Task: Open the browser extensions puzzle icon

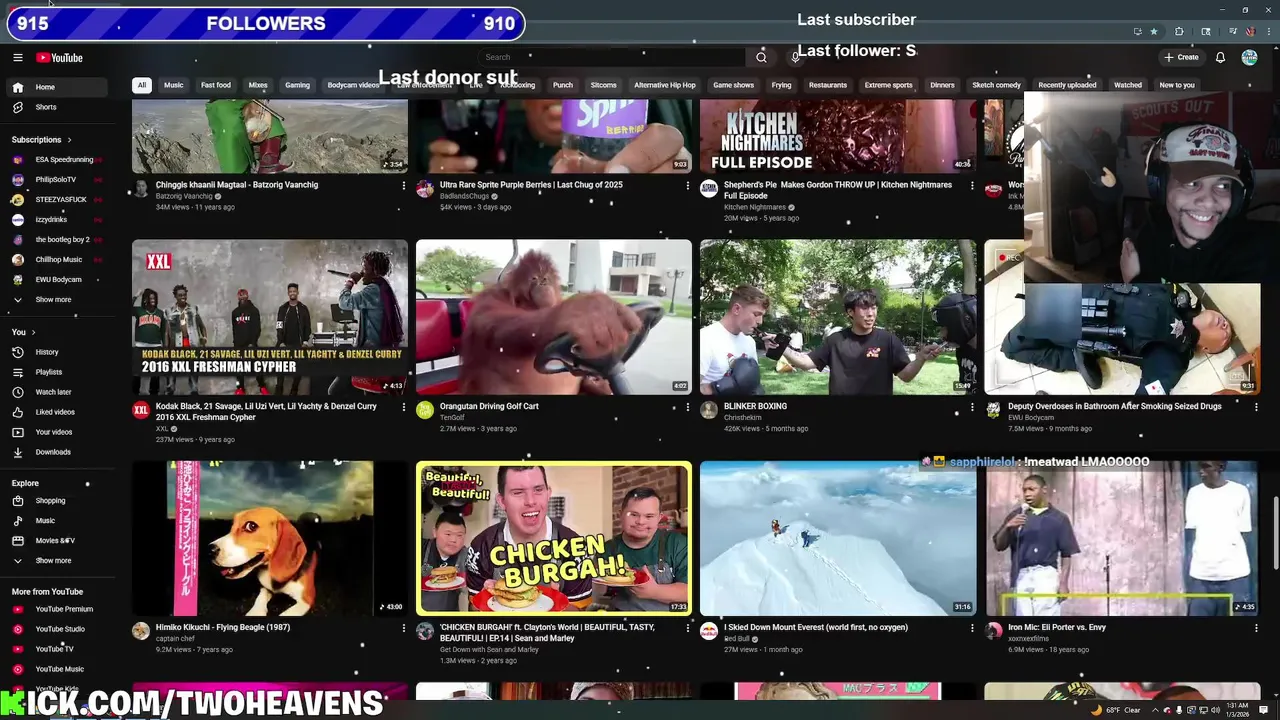Action: (1179, 32)
